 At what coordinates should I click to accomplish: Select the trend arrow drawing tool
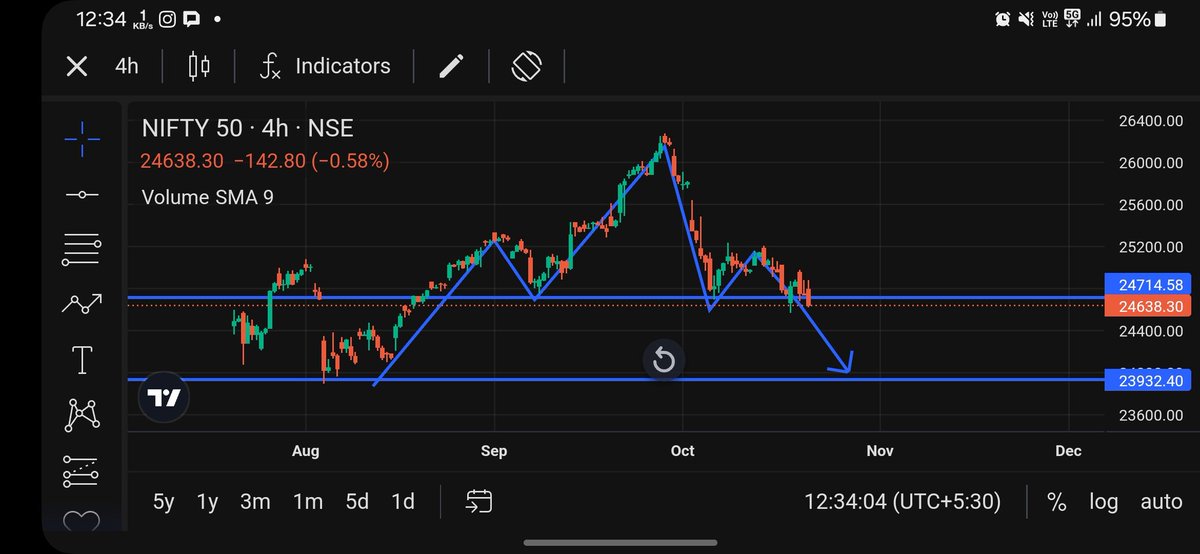tap(82, 304)
